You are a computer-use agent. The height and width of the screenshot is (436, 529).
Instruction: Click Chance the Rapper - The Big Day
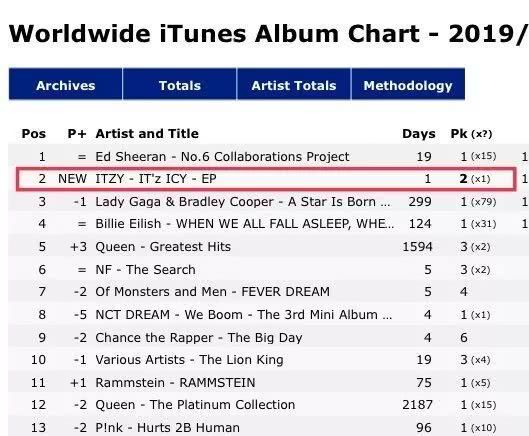click(199, 337)
